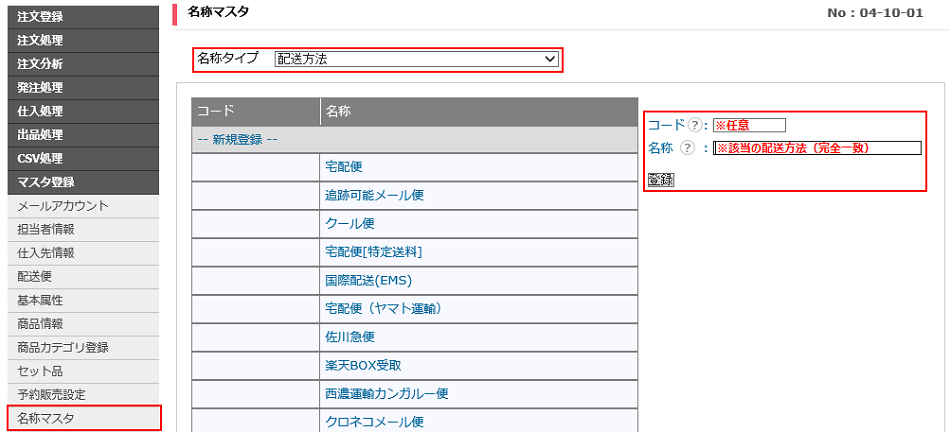Select the -- 新規登録 -- row

pos(414,139)
